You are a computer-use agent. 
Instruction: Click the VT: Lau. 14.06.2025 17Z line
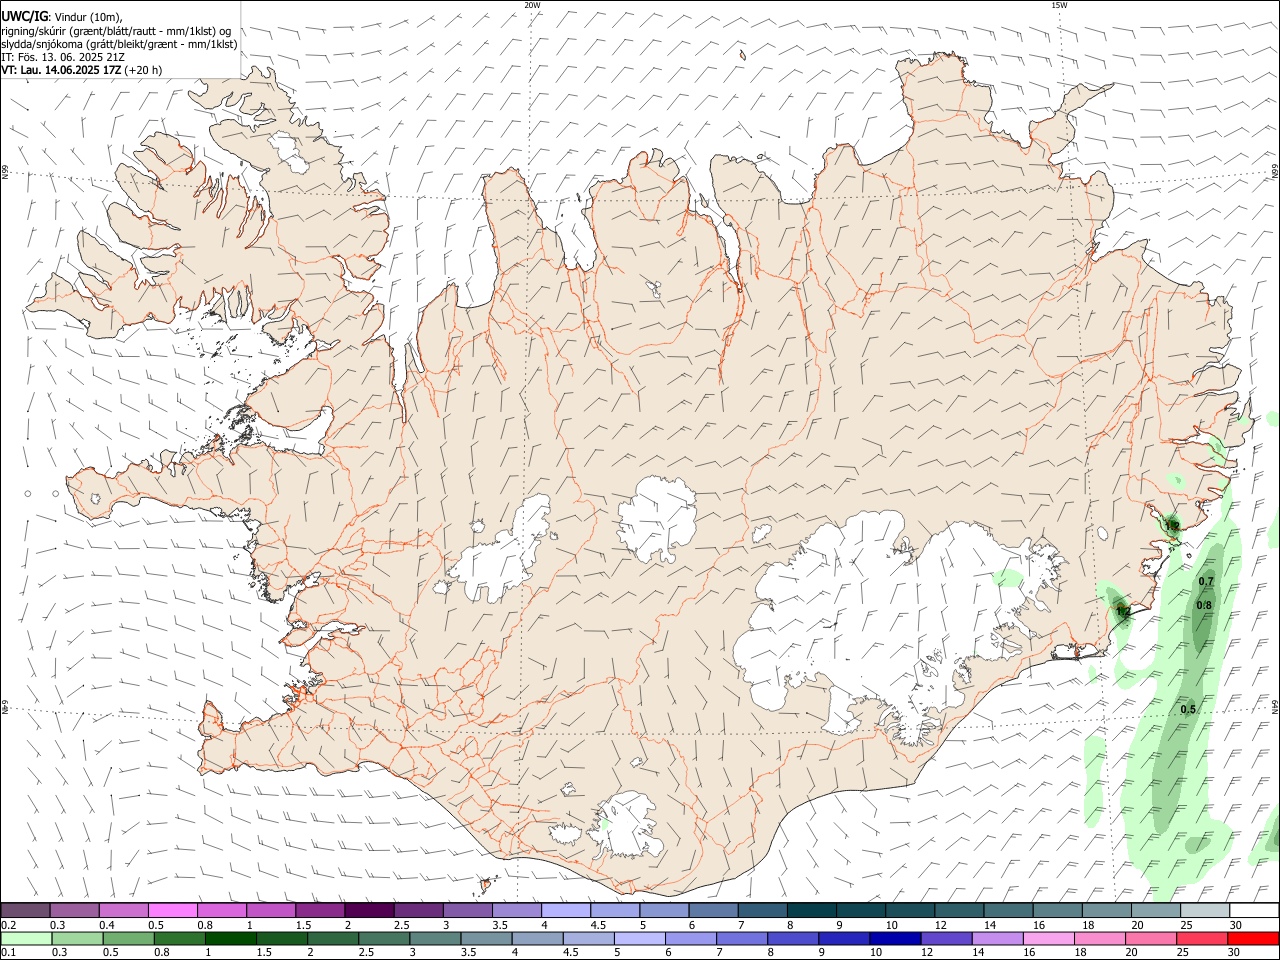point(81,70)
